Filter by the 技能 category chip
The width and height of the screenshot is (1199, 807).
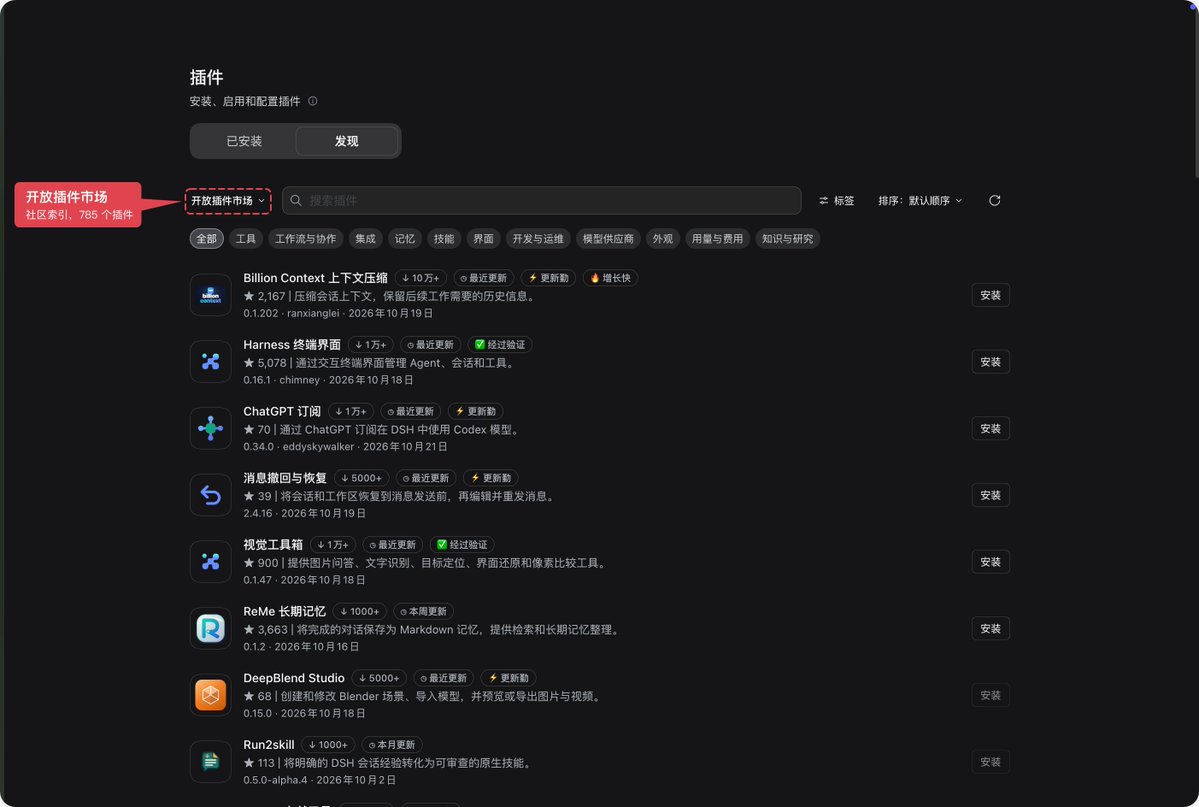[444, 239]
